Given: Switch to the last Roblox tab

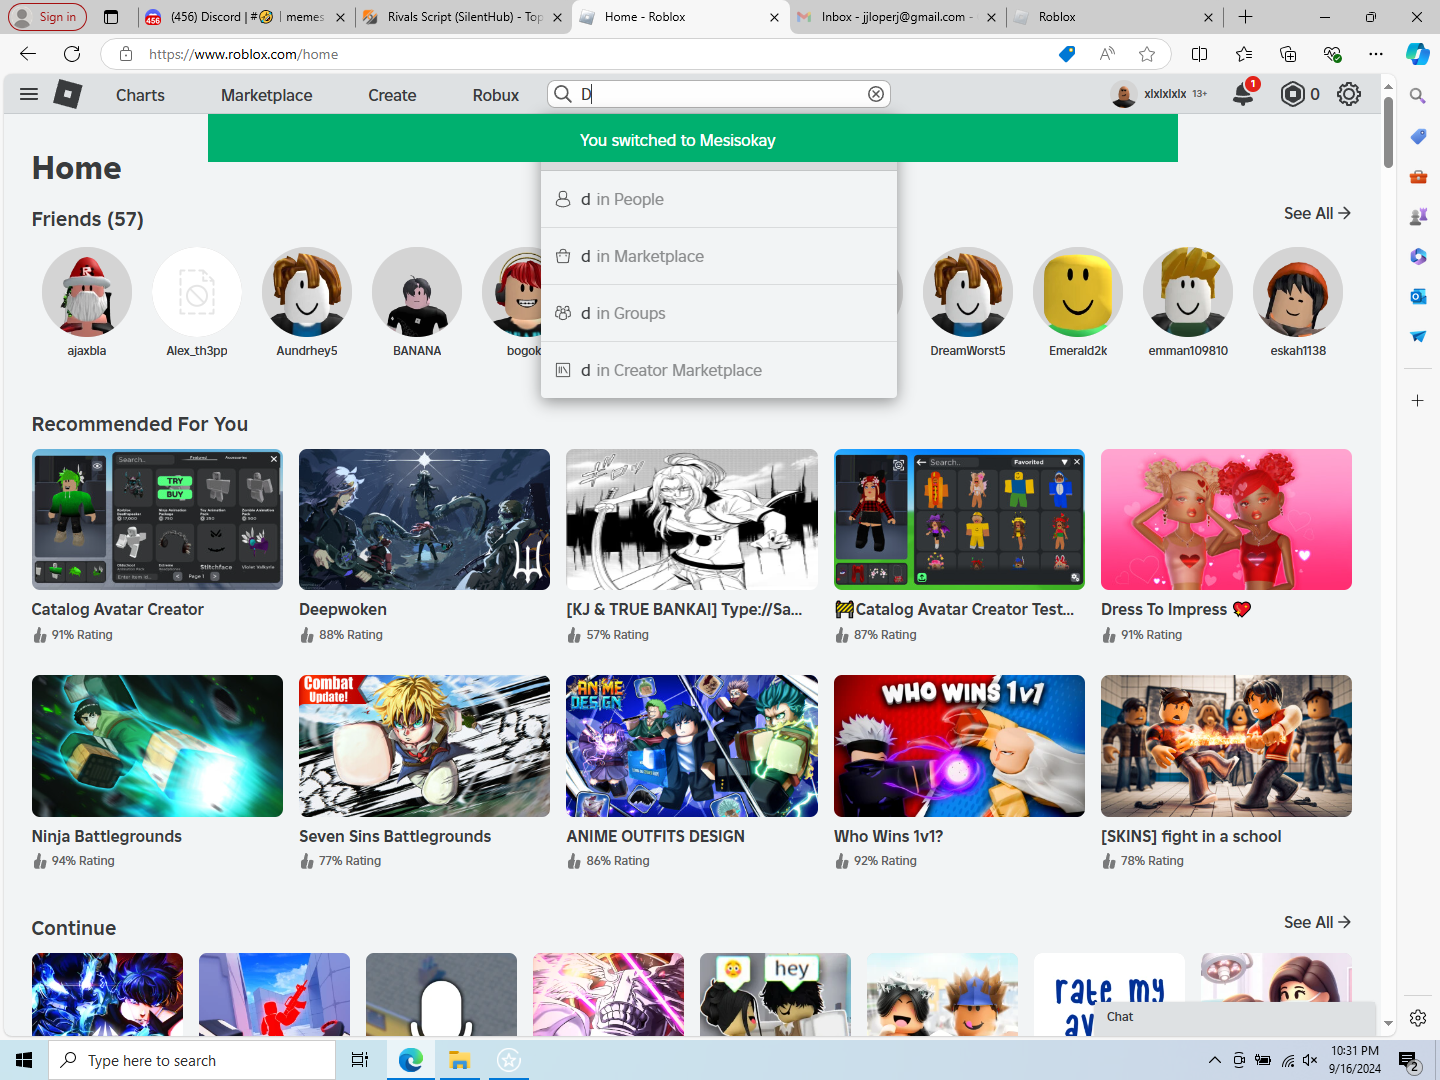Looking at the screenshot, I should tap(1113, 17).
